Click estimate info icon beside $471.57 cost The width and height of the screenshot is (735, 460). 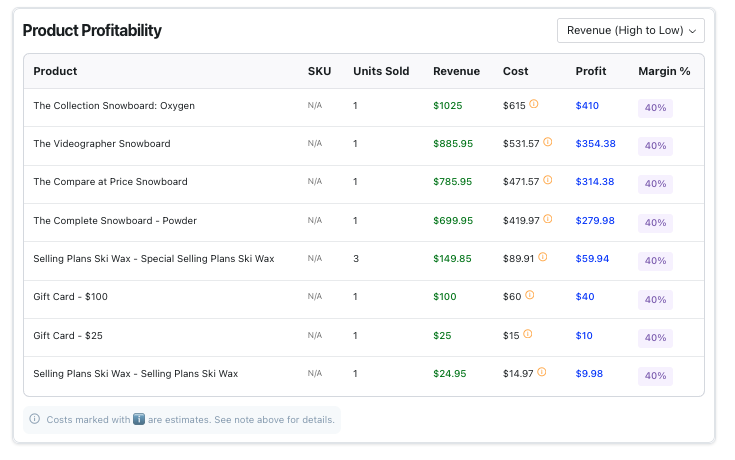(548, 181)
